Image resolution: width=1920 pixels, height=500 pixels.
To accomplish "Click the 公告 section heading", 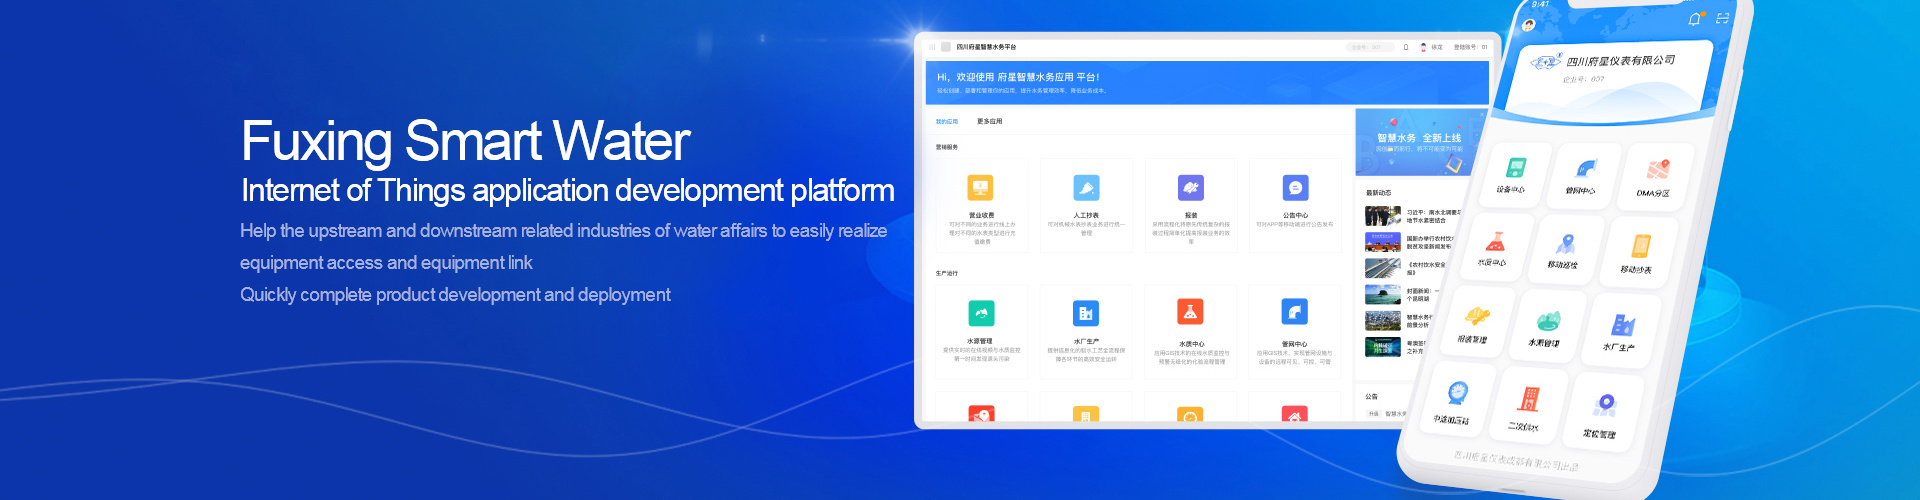I will point(1371,396).
